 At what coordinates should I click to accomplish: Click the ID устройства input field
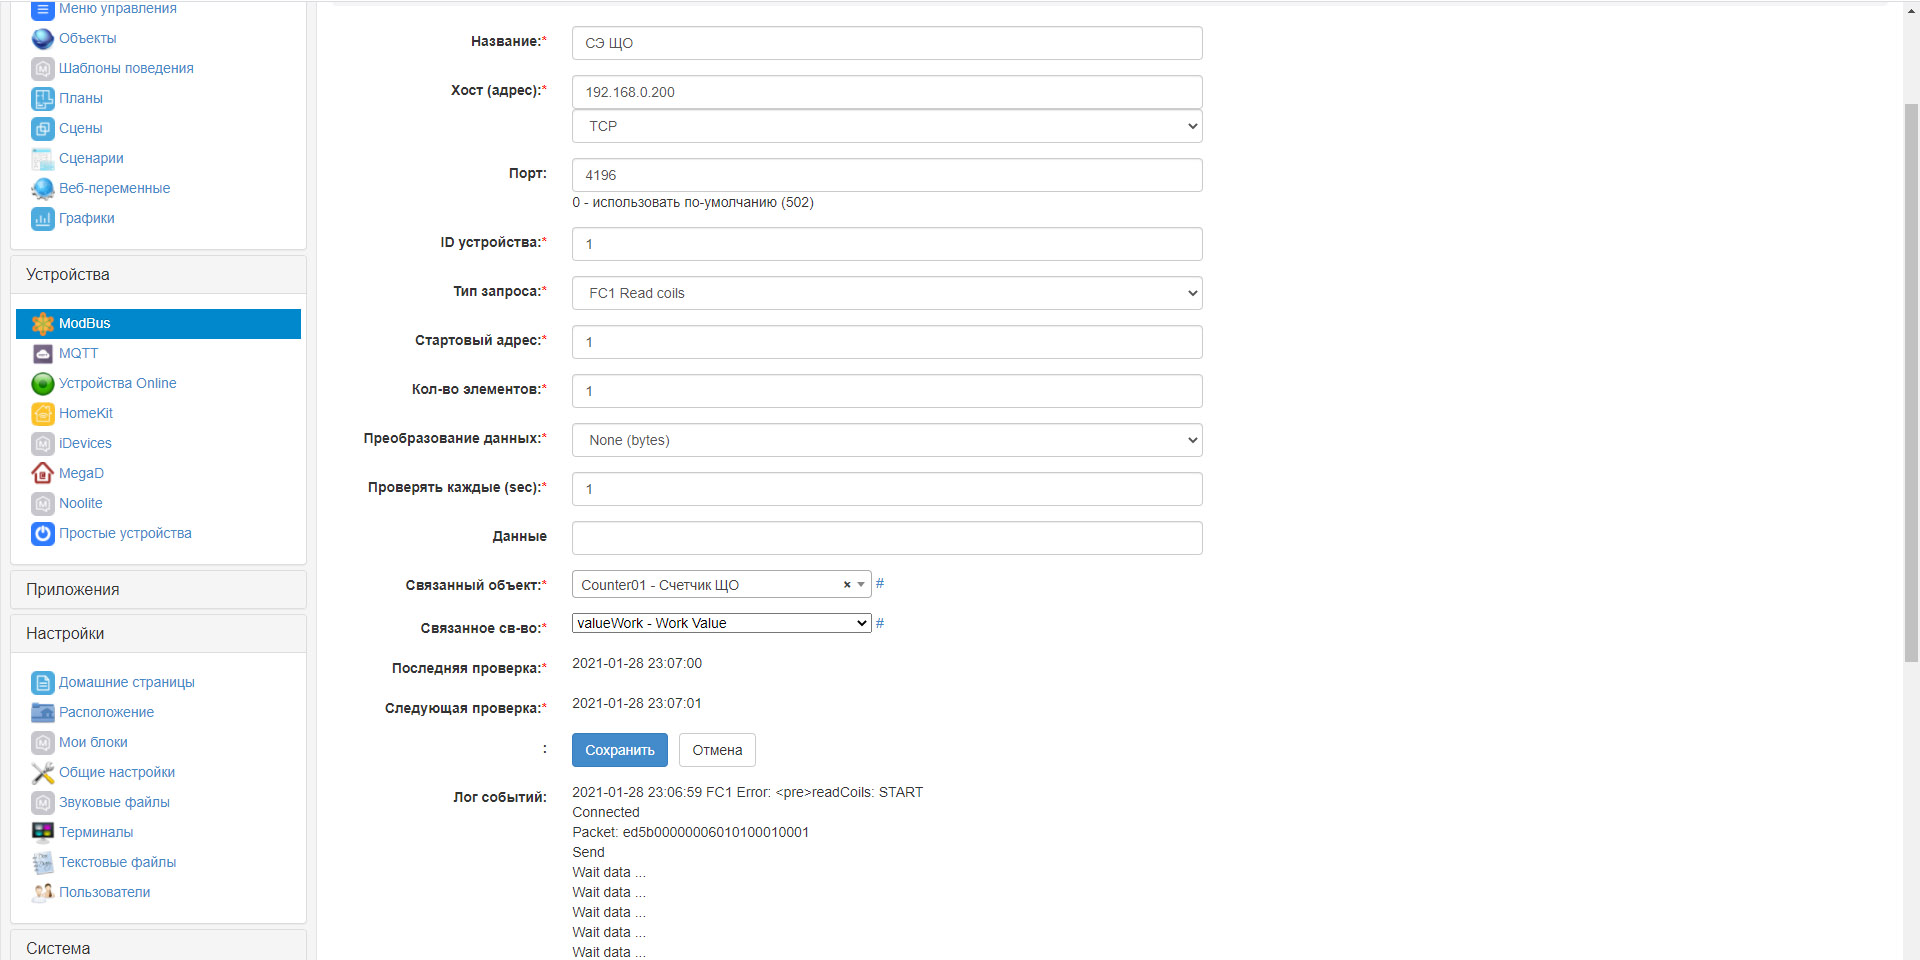(x=887, y=244)
